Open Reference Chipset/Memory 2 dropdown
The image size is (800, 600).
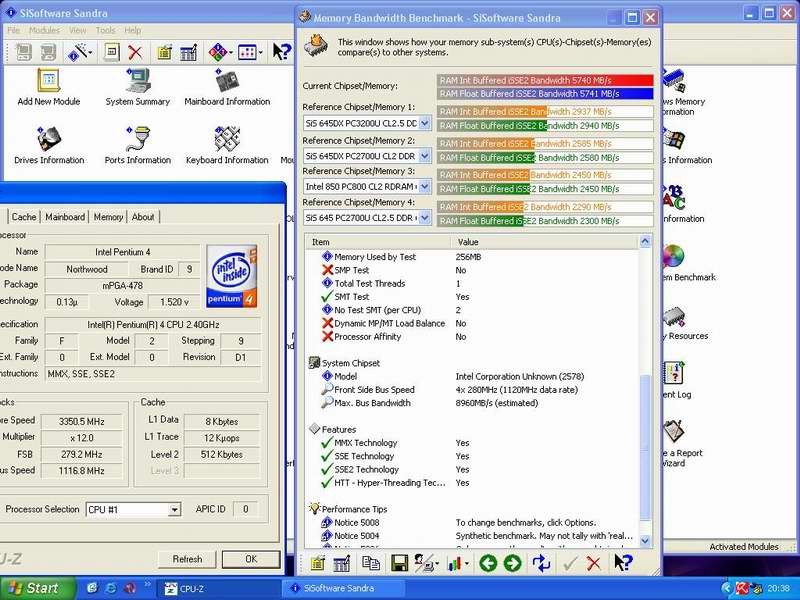tap(424, 155)
